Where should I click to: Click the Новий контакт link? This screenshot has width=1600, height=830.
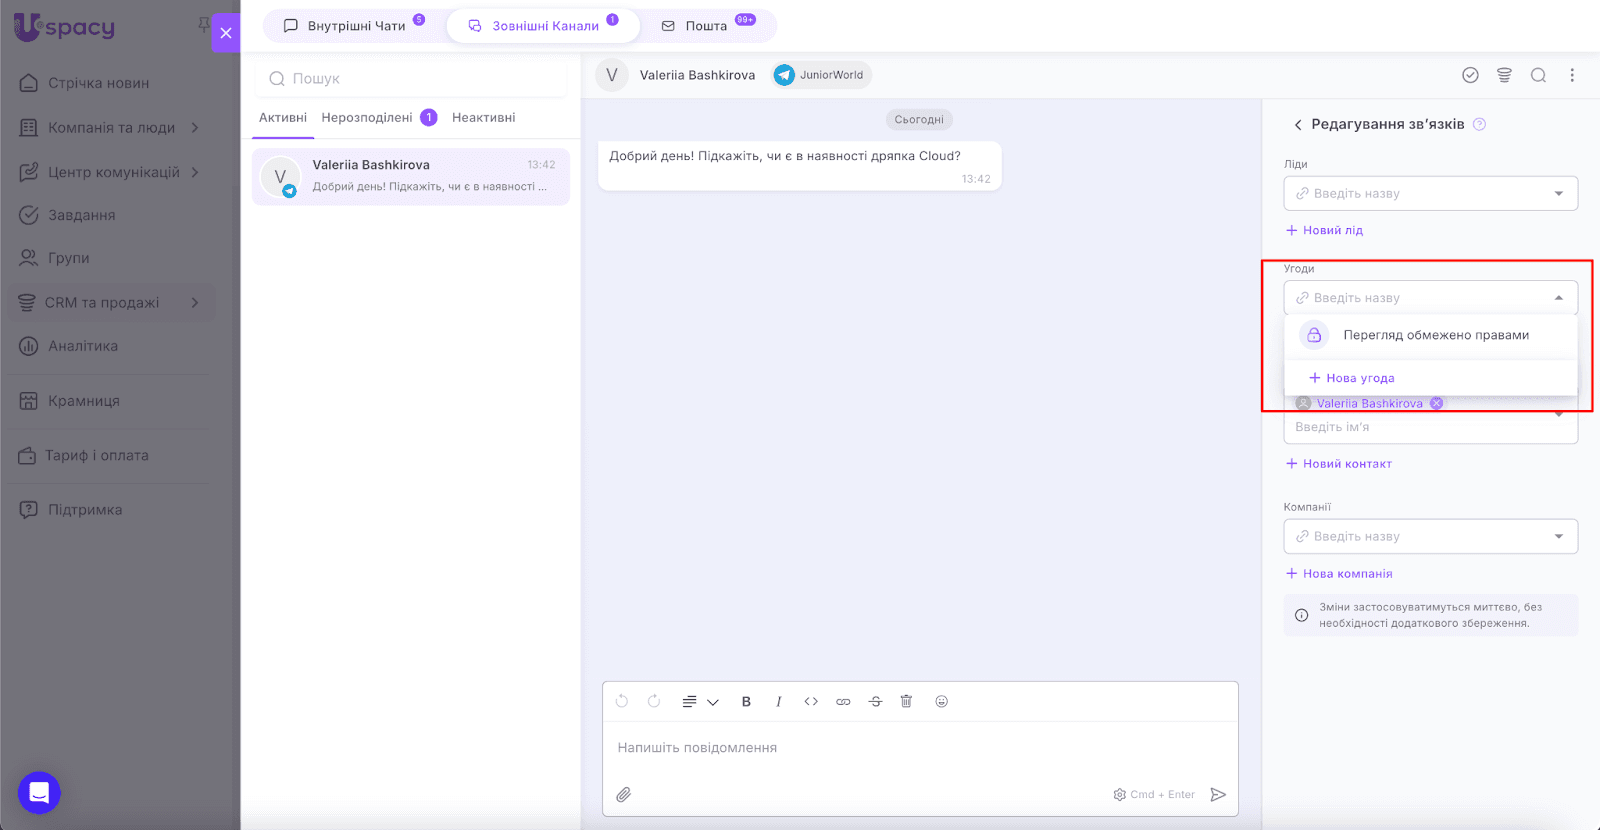[x=1339, y=464]
